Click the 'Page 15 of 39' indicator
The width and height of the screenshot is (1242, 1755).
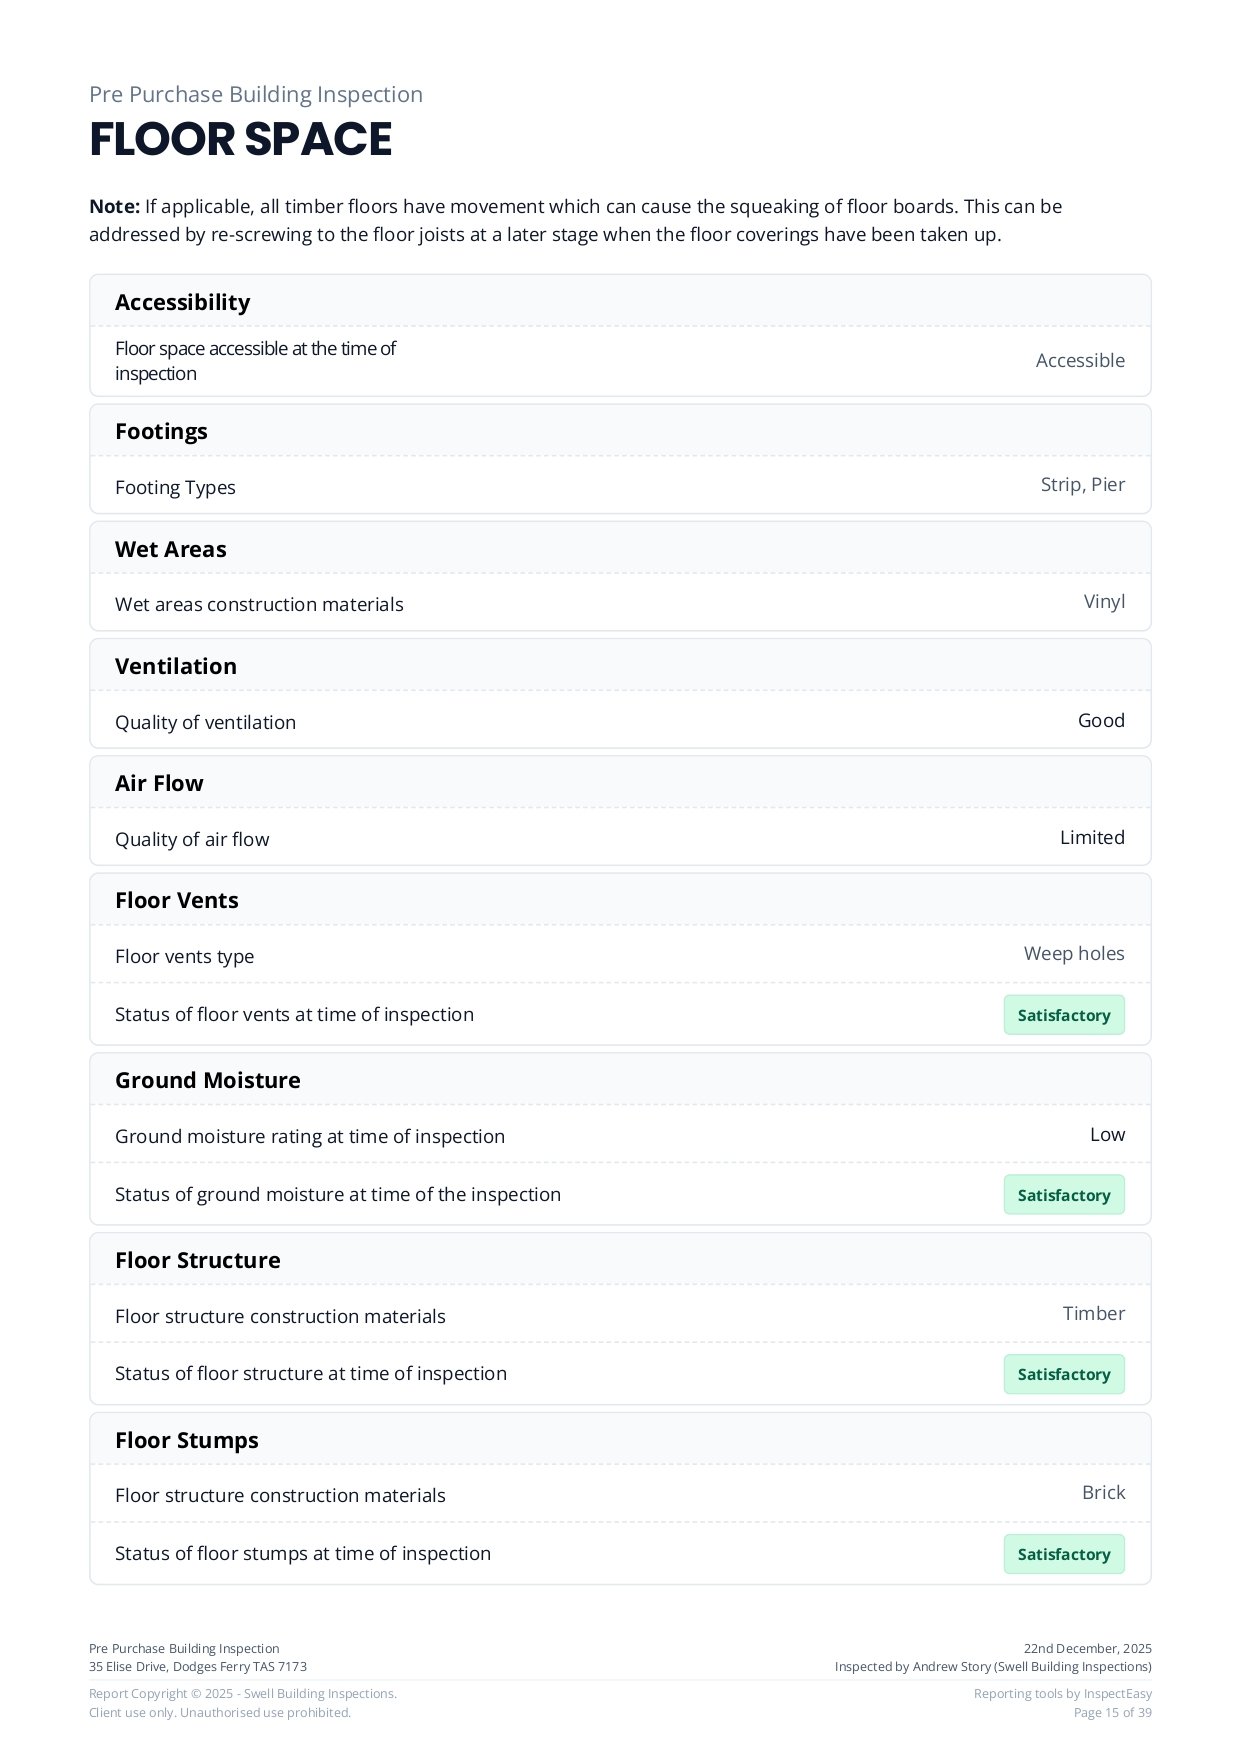1112,1713
